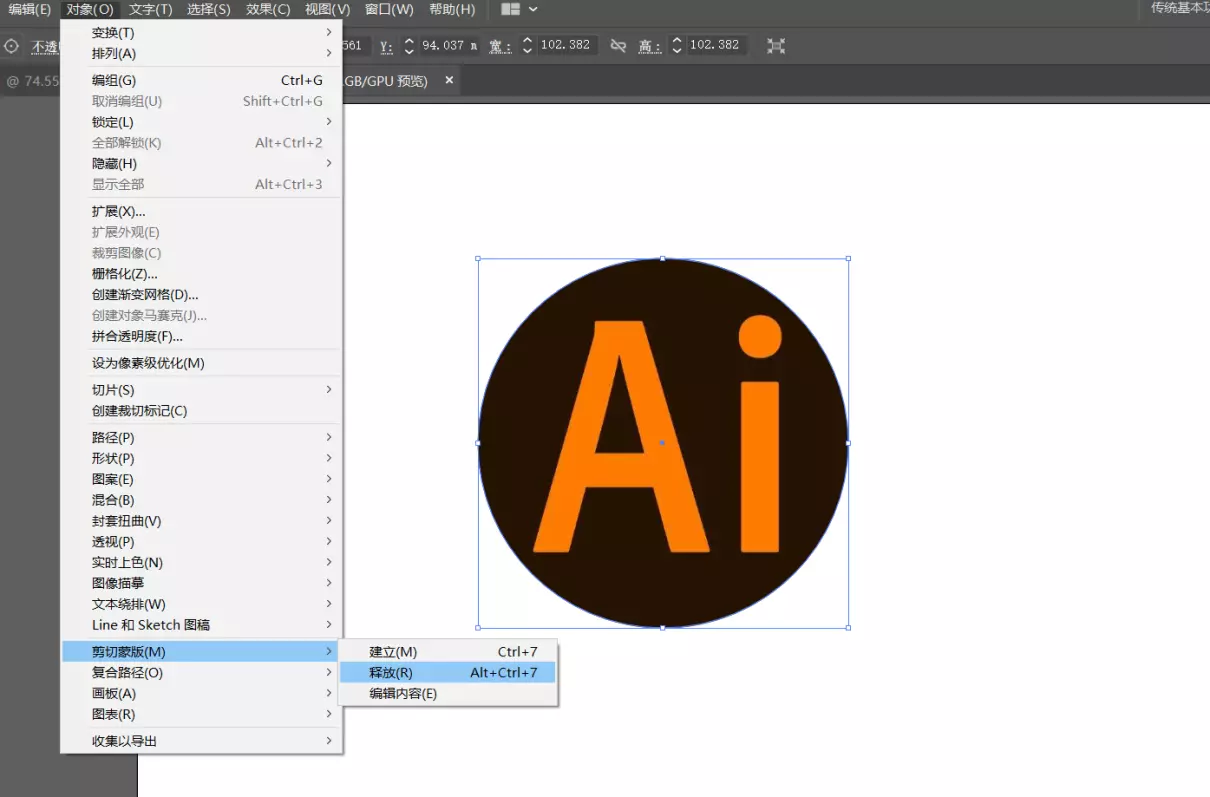Click the target icon at toolbar's left edge

pyautogui.click(x=12, y=46)
